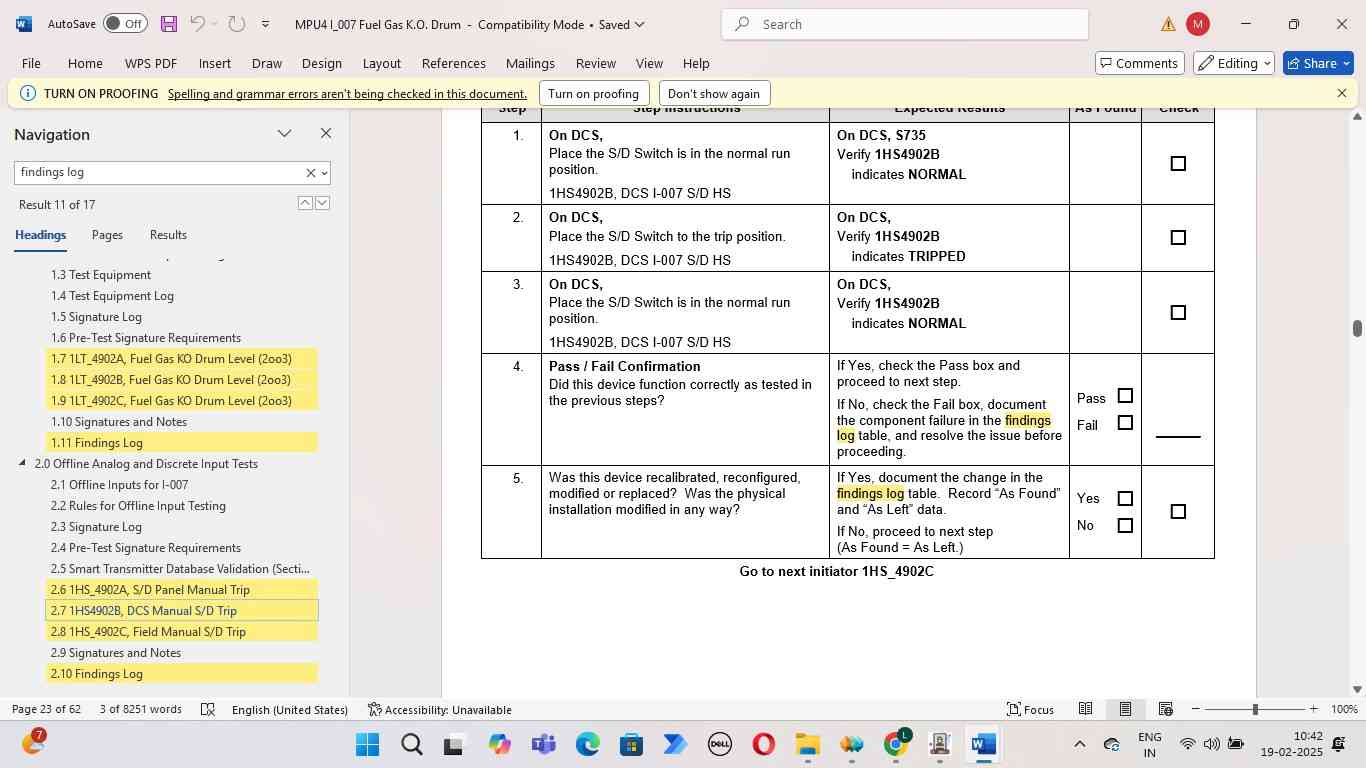1366x768 pixels.
Task: Check the step 3 Check box
Action: [x=1178, y=313]
